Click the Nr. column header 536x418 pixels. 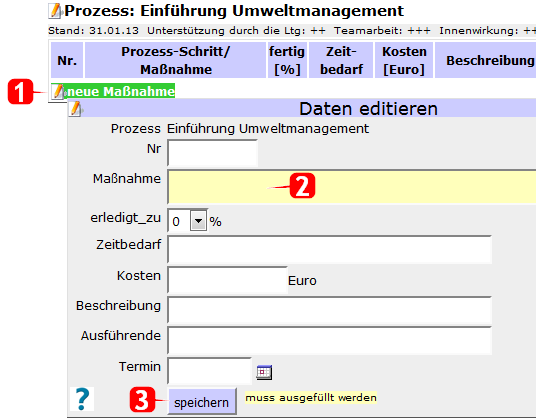[67, 60]
